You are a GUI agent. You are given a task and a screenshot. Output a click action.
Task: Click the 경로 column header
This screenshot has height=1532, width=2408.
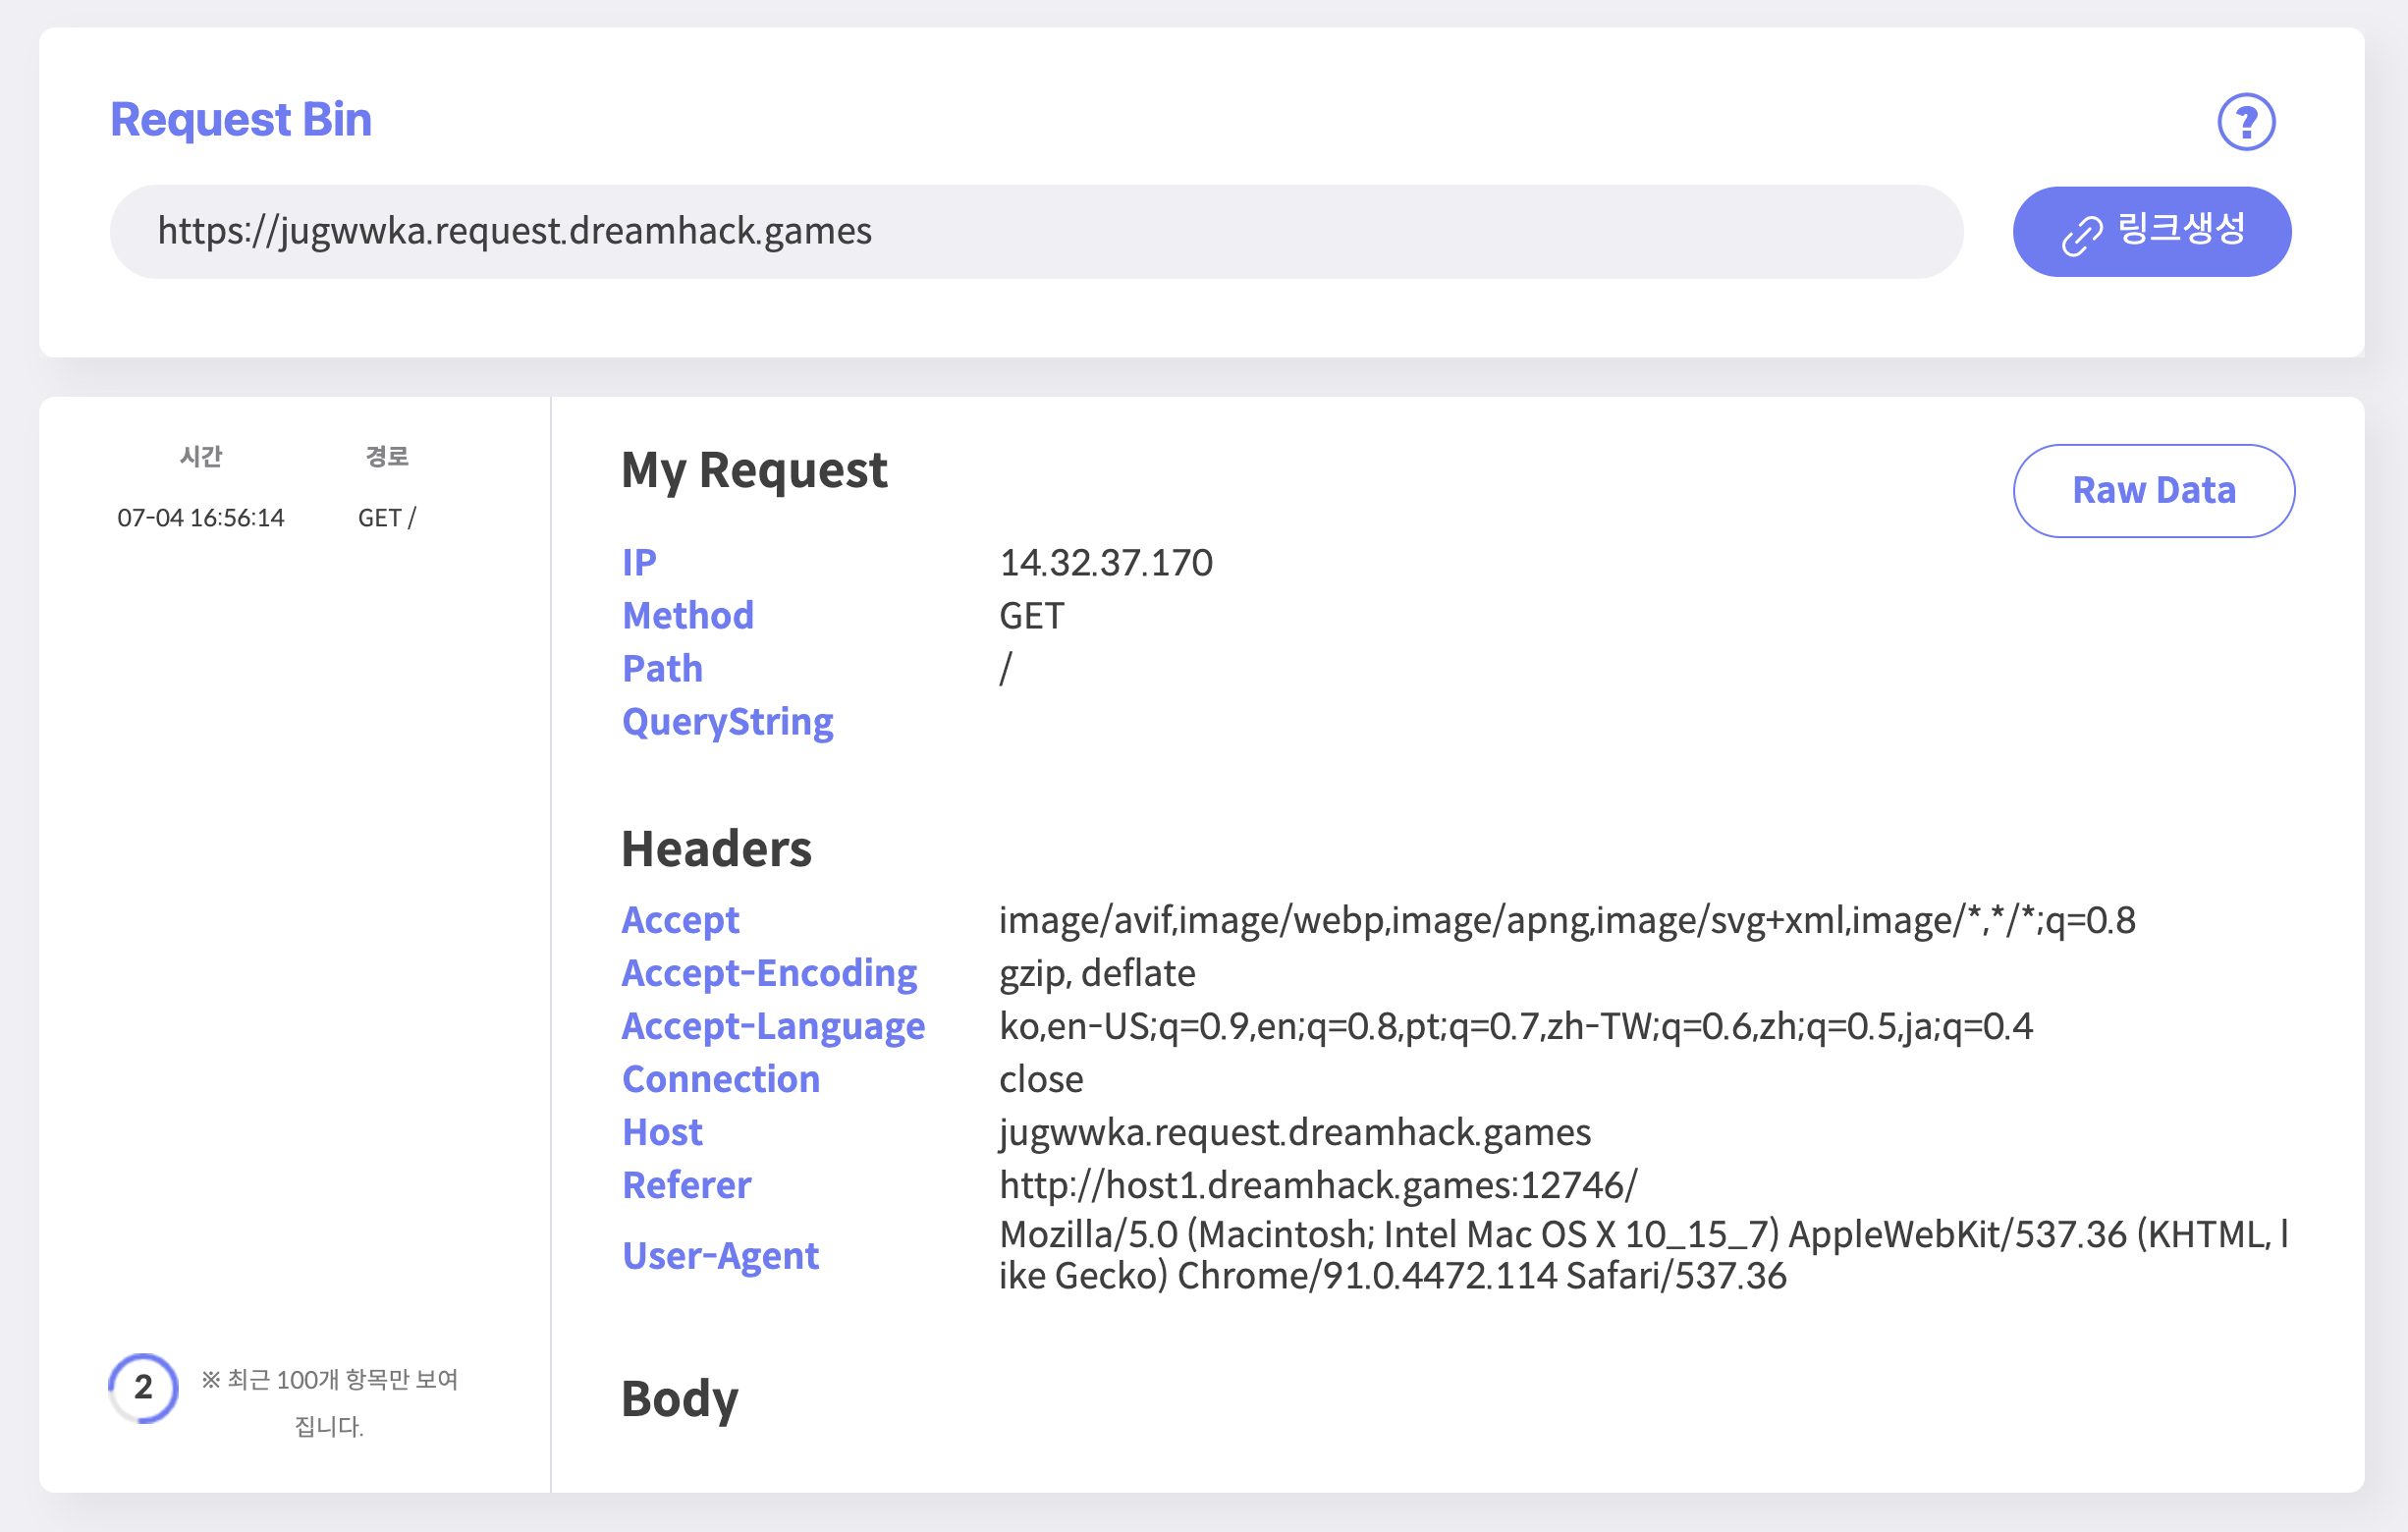389,455
